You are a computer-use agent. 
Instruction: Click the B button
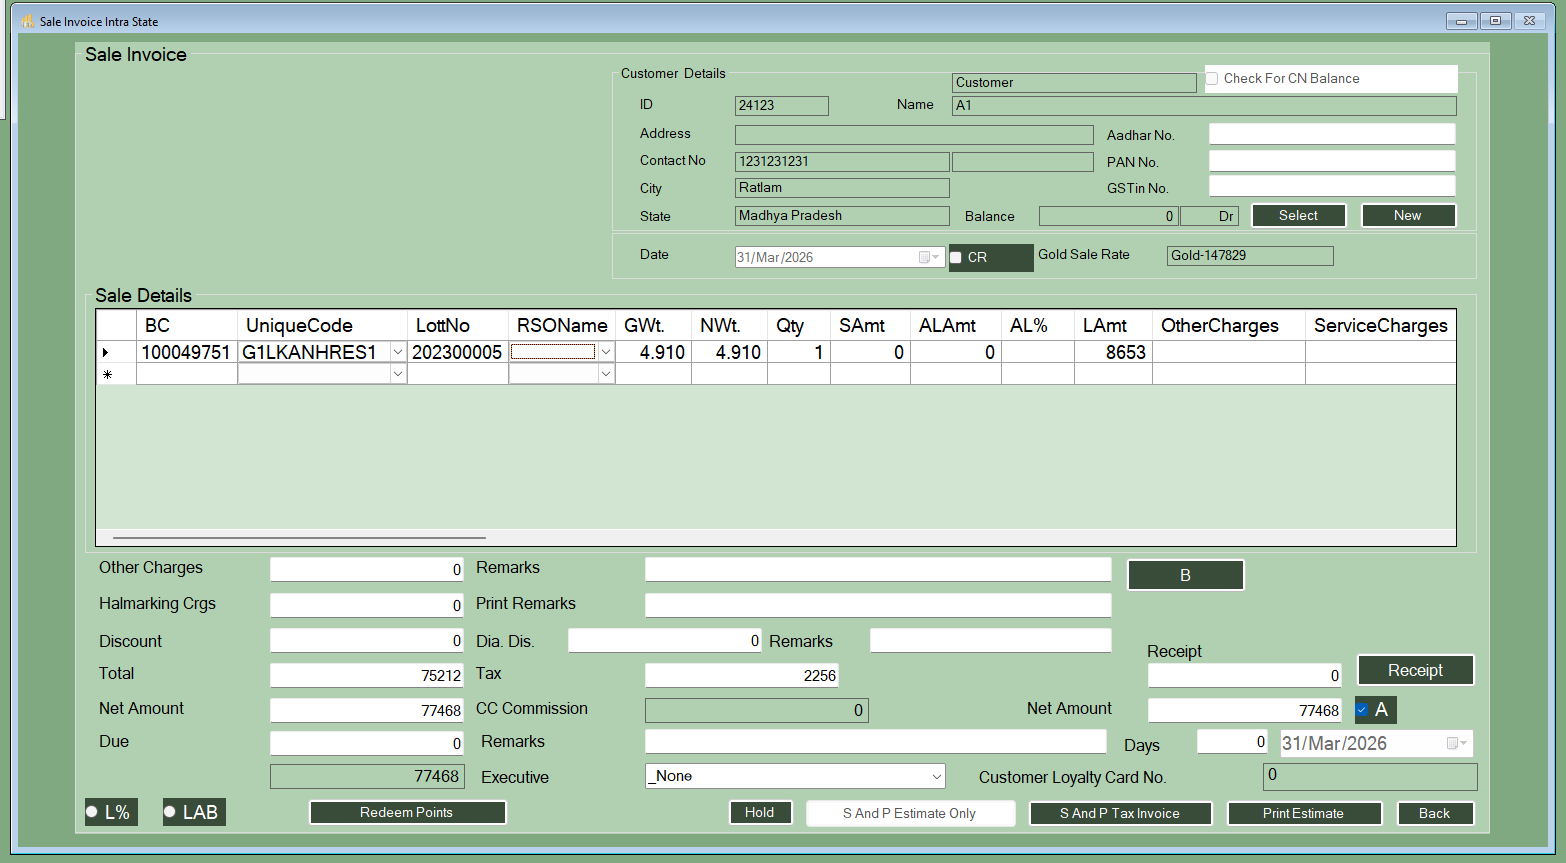(1186, 575)
